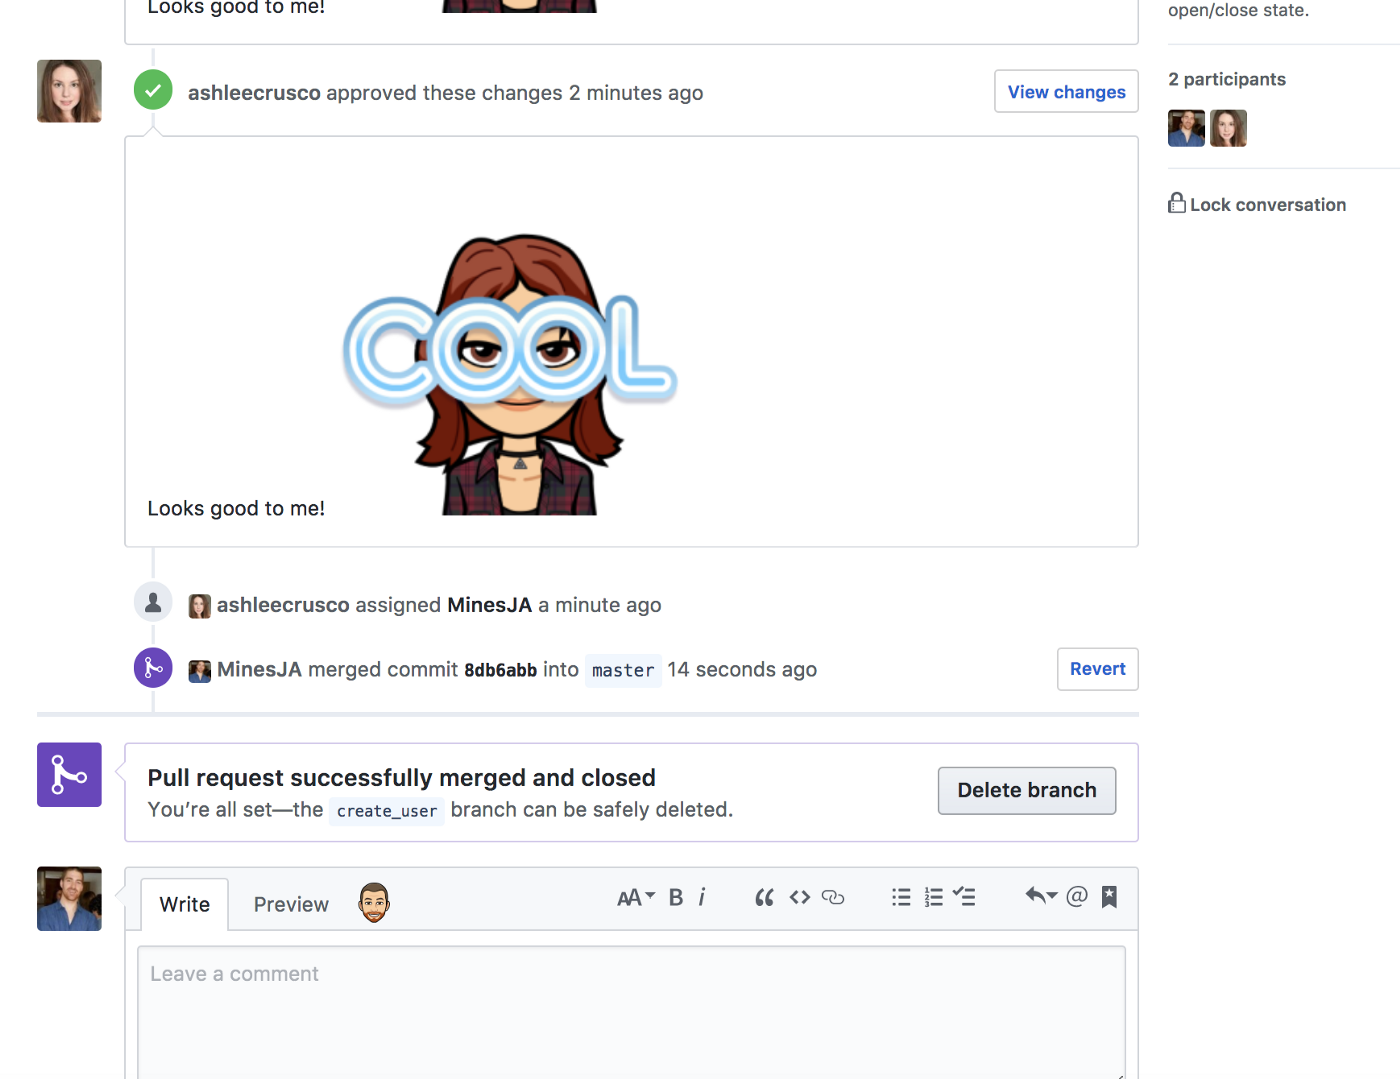This screenshot has width=1400, height=1079.
Task: Click the Delete branch button
Action: point(1026,790)
